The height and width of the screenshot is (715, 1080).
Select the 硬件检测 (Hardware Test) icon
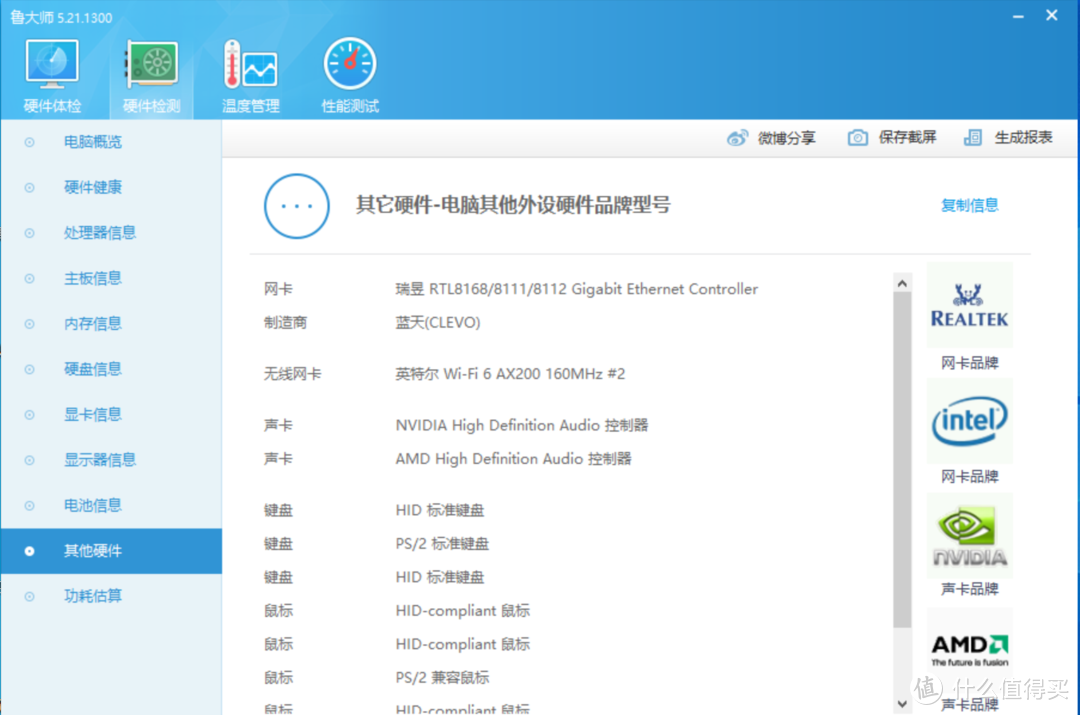coord(151,62)
